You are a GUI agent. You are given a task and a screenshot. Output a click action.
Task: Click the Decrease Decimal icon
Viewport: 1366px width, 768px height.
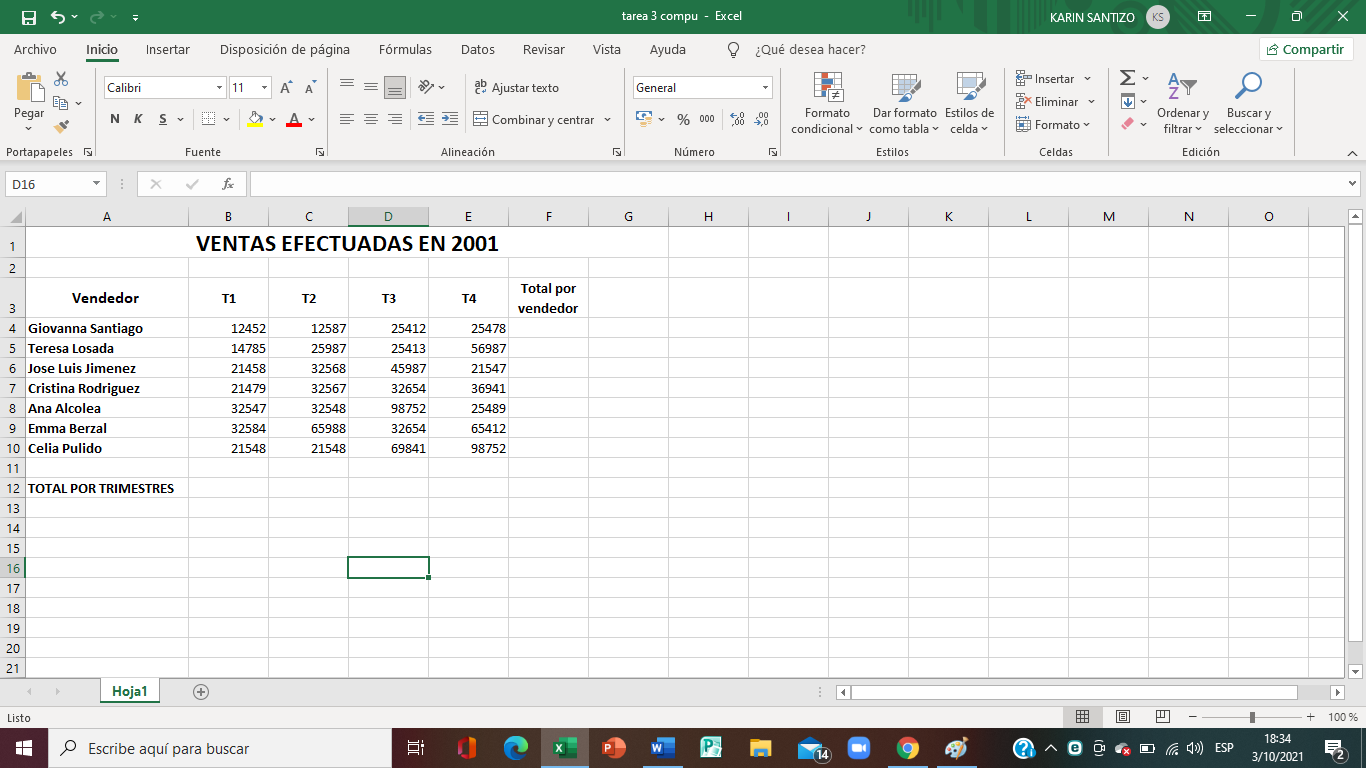pyautogui.click(x=762, y=119)
